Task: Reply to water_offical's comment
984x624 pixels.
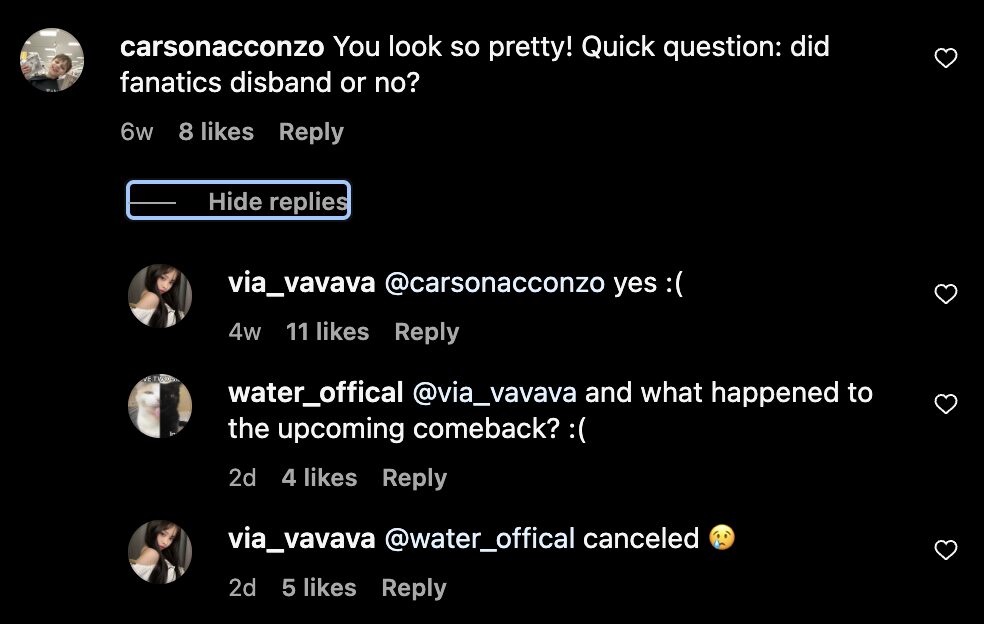Action: (414, 478)
